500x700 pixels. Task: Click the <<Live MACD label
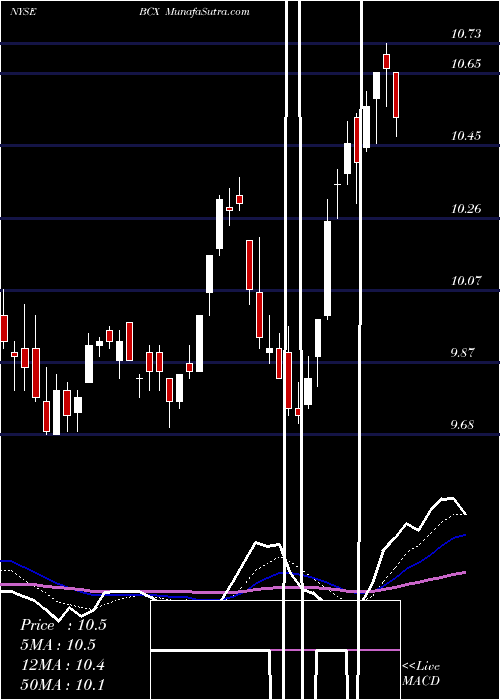pos(421,674)
